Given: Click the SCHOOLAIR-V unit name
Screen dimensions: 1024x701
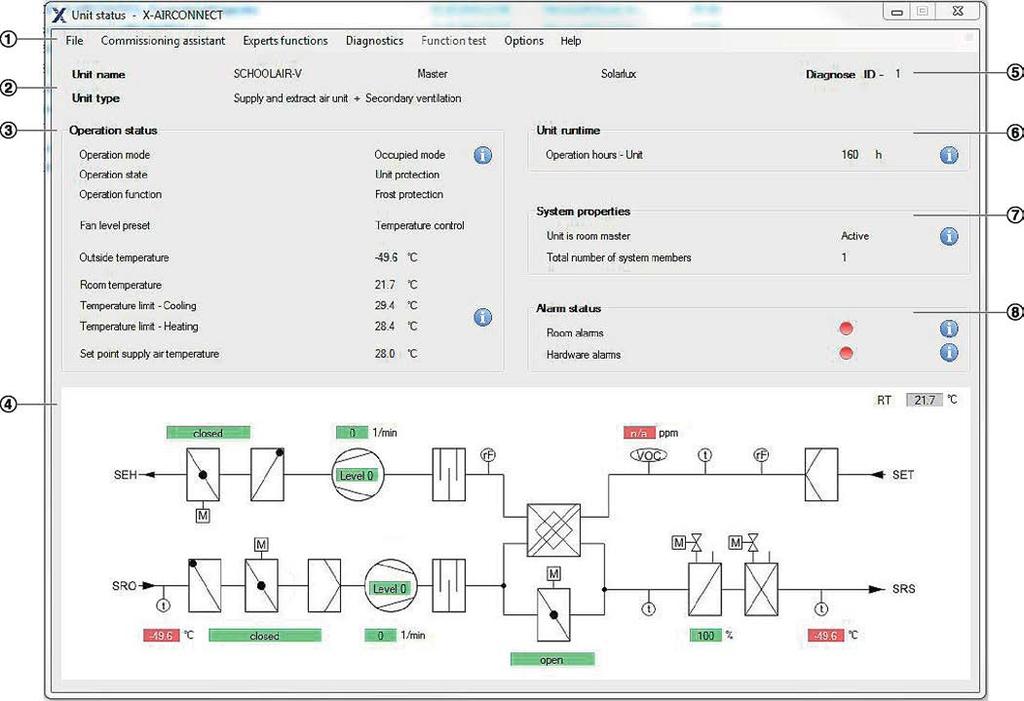Looking at the screenshot, I should click(x=268, y=74).
